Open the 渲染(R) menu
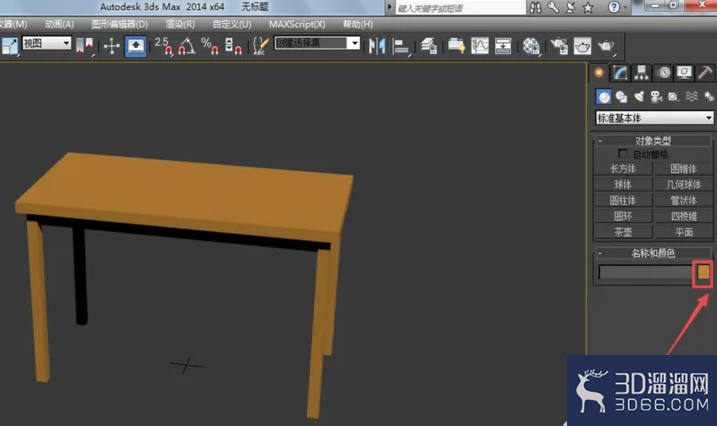This screenshot has height=426, width=717. coord(180,24)
